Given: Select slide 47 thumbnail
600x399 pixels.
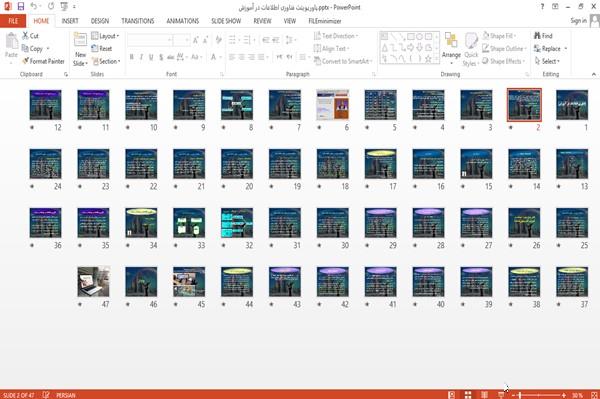Looking at the screenshot, I should pos(93,282).
